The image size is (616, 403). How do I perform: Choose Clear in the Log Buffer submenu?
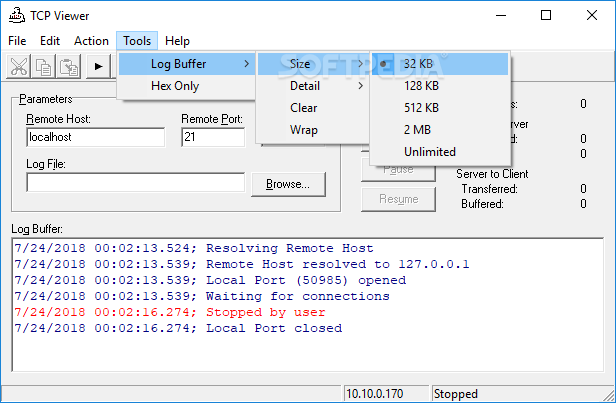[x=313, y=108]
